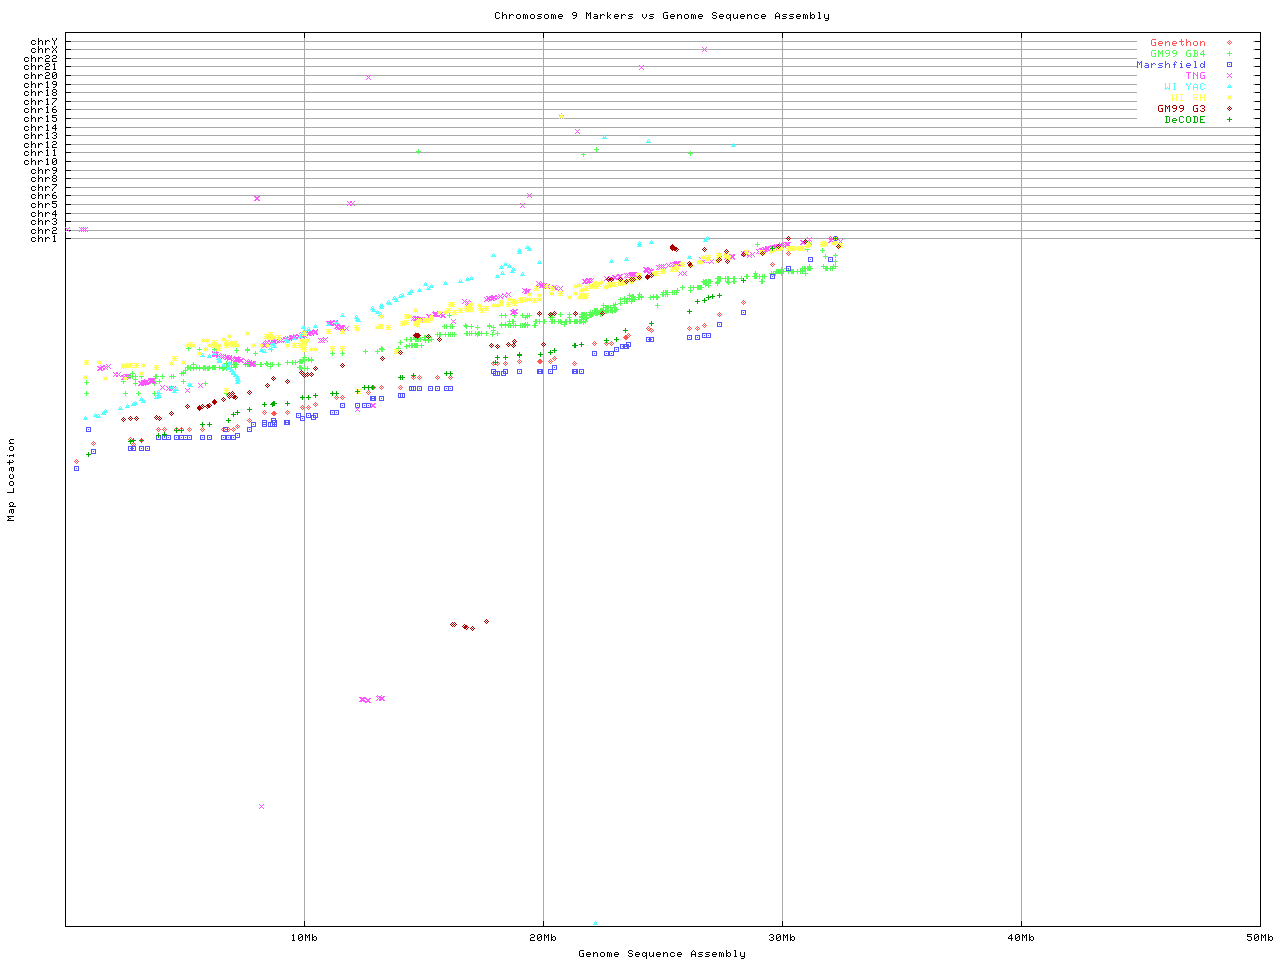Image resolution: width=1280 pixels, height=960 pixels.
Task: Click the Marshfield square marker in legend
Action: coord(1229,65)
